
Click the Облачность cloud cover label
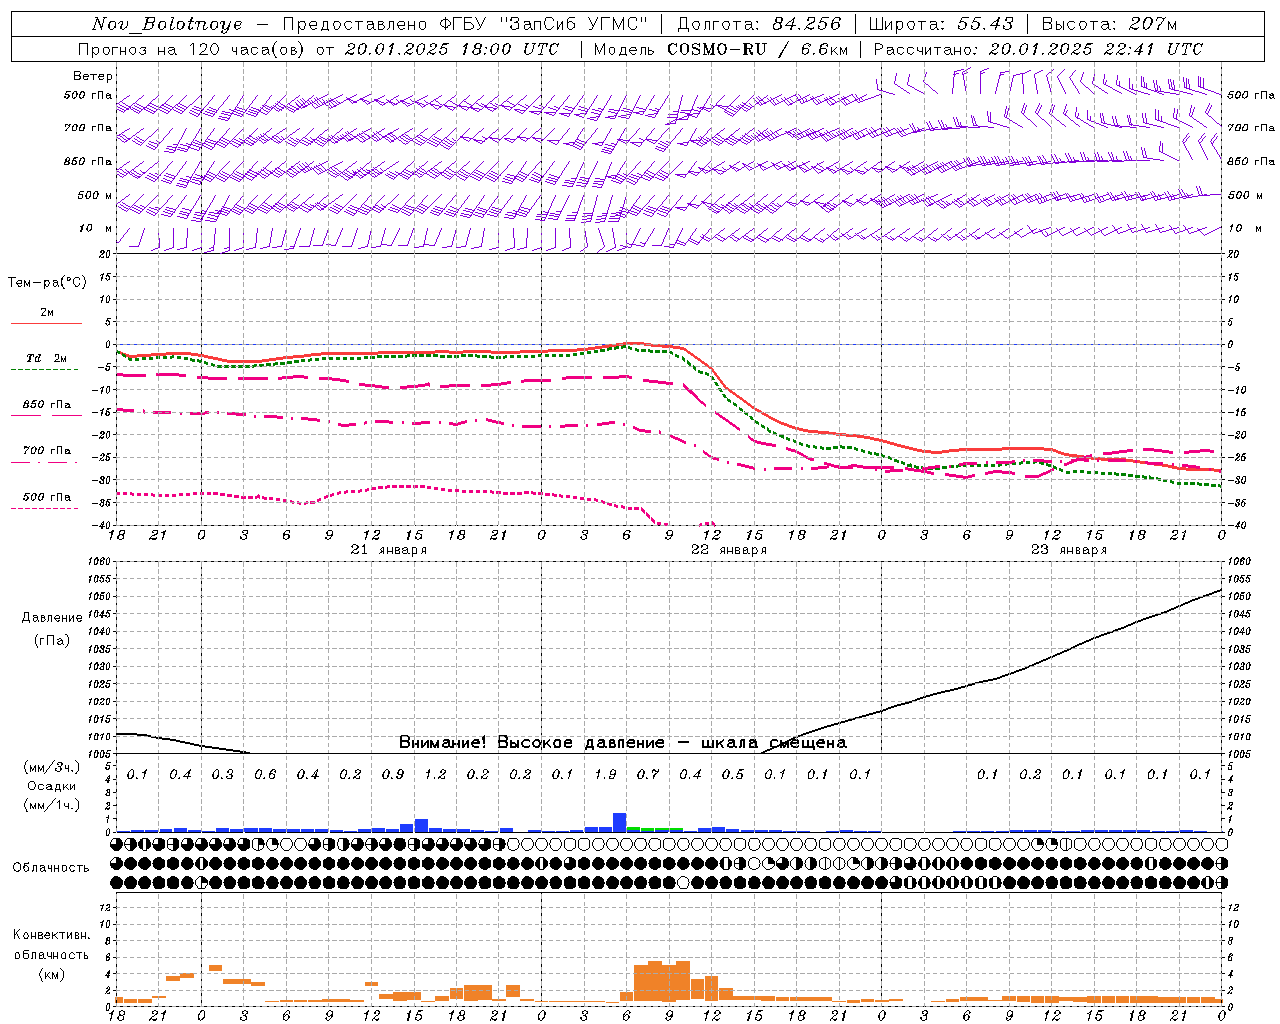(x=51, y=868)
